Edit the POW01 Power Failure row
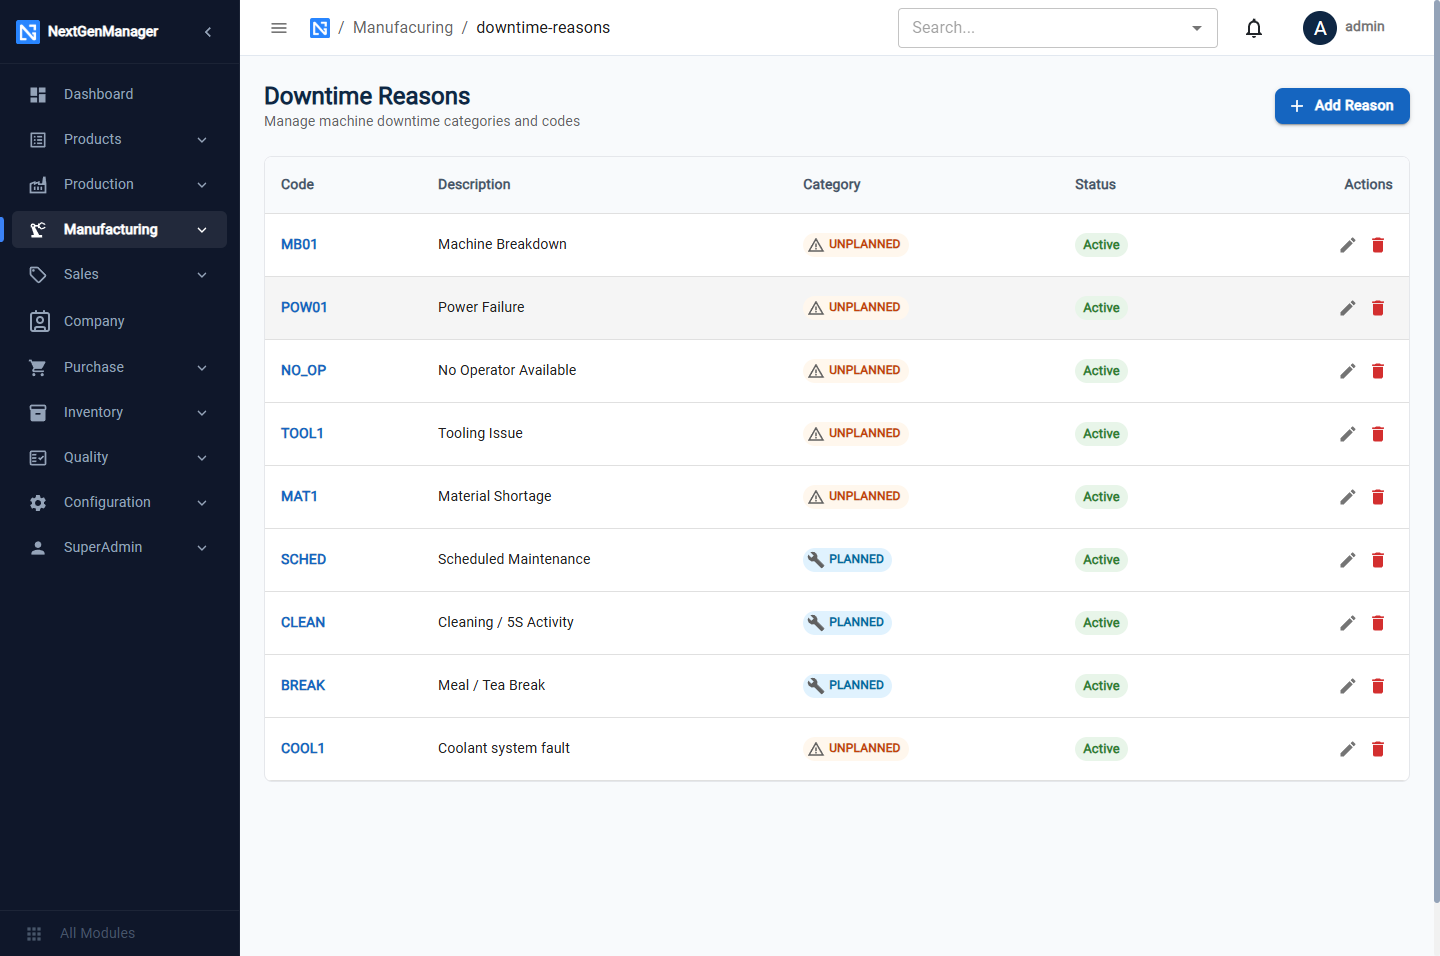 [x=1348, y=308]
